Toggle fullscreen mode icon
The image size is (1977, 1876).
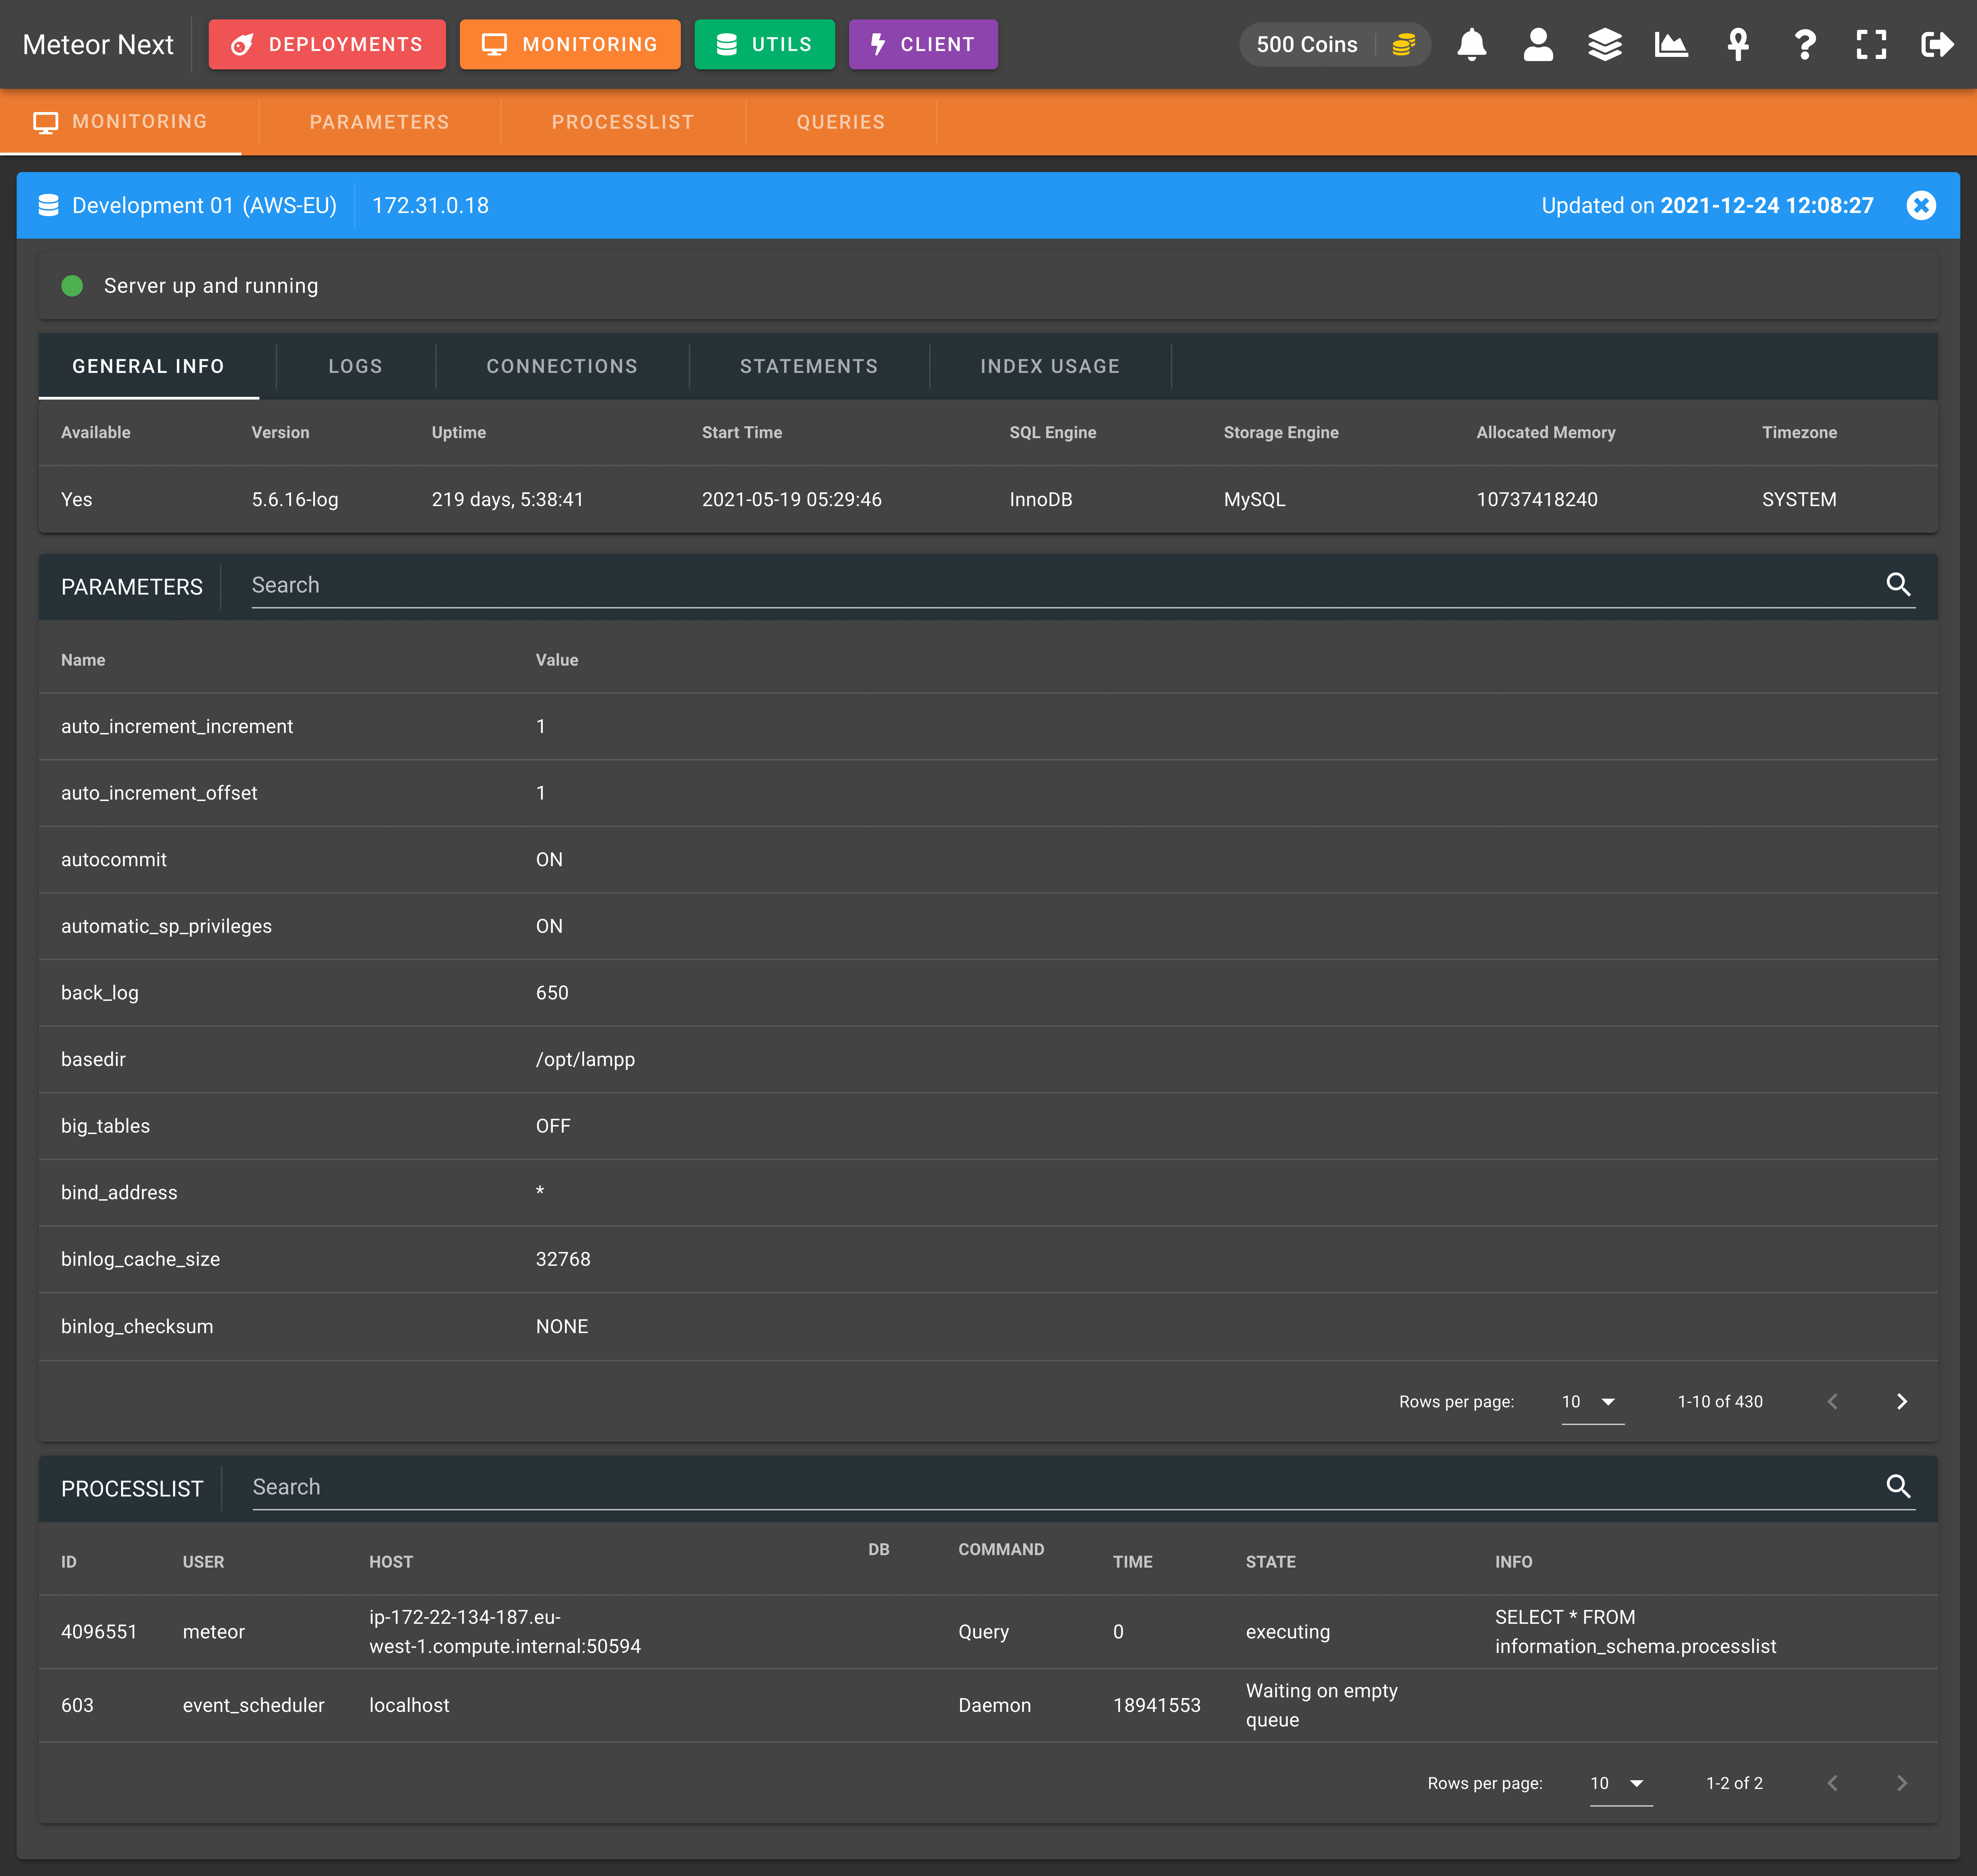(x=1871, y=45)
